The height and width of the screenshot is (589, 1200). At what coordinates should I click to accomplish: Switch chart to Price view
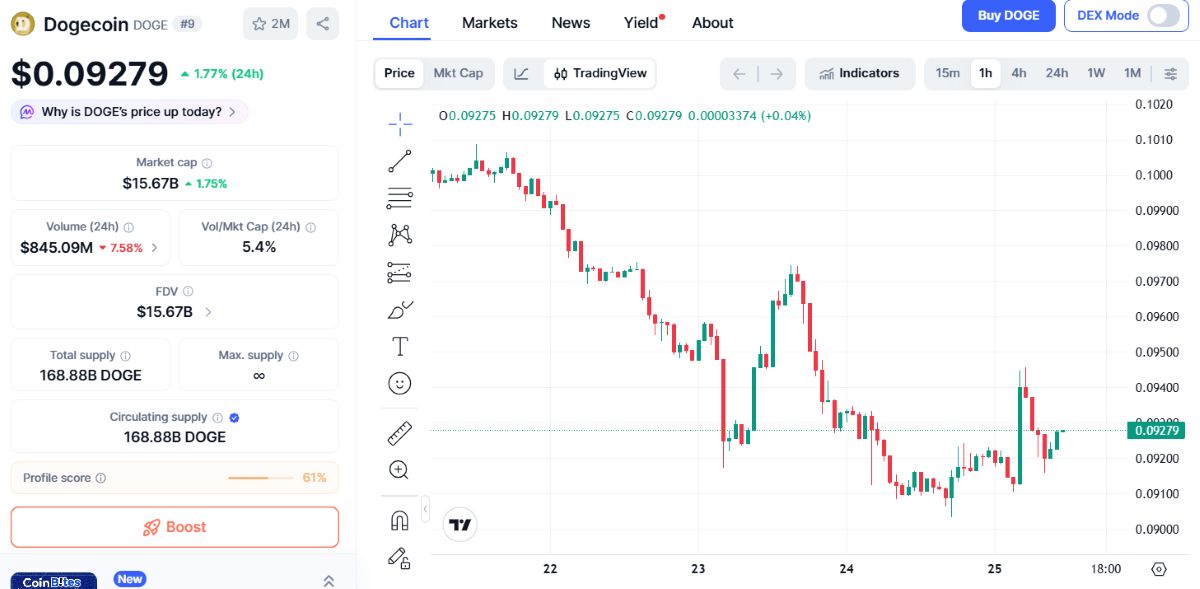[x=399, y=73]
